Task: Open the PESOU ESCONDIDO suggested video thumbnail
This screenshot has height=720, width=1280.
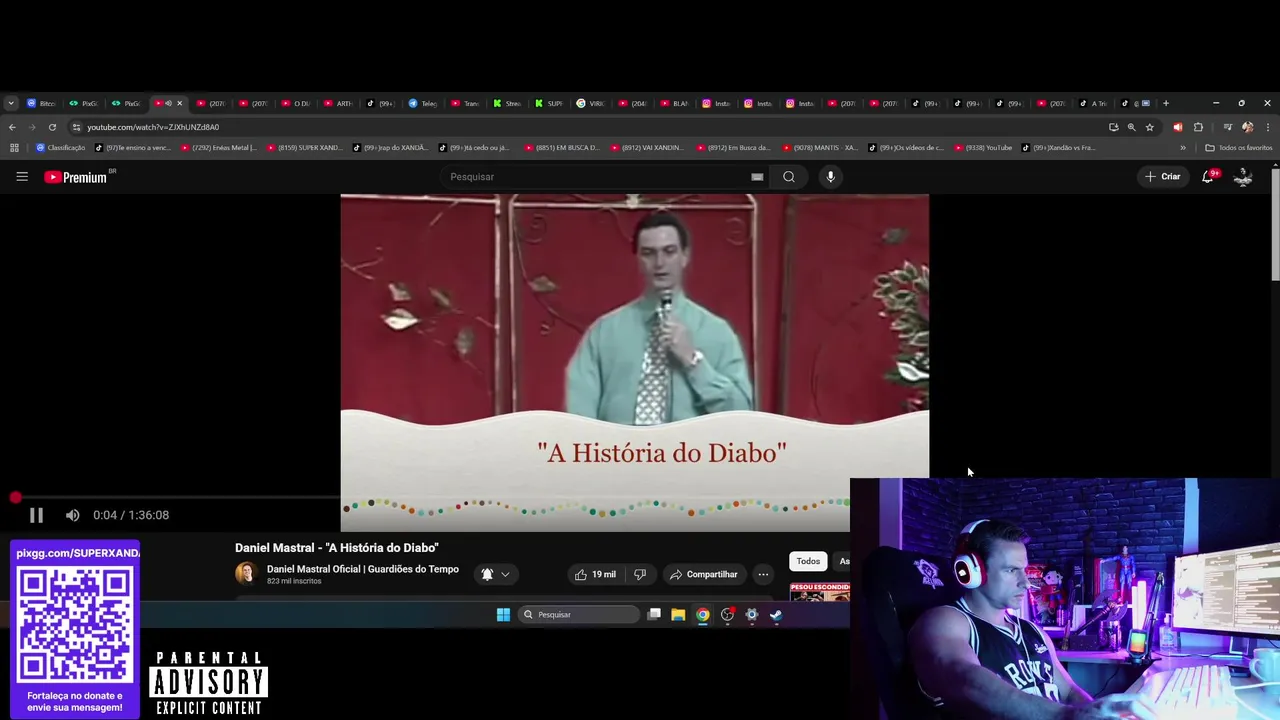Action: point(820,592)
